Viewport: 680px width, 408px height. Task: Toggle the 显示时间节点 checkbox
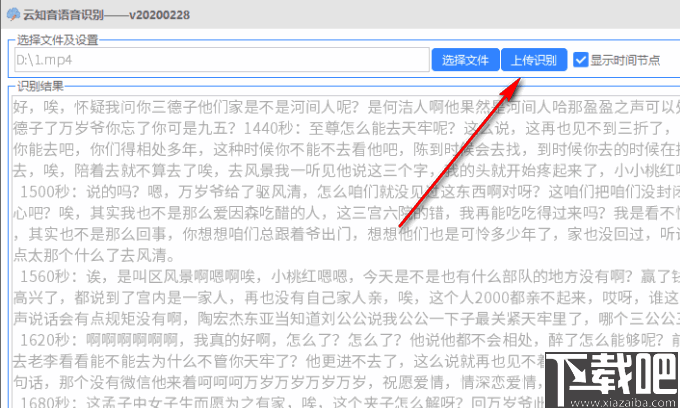coord(581,60)
